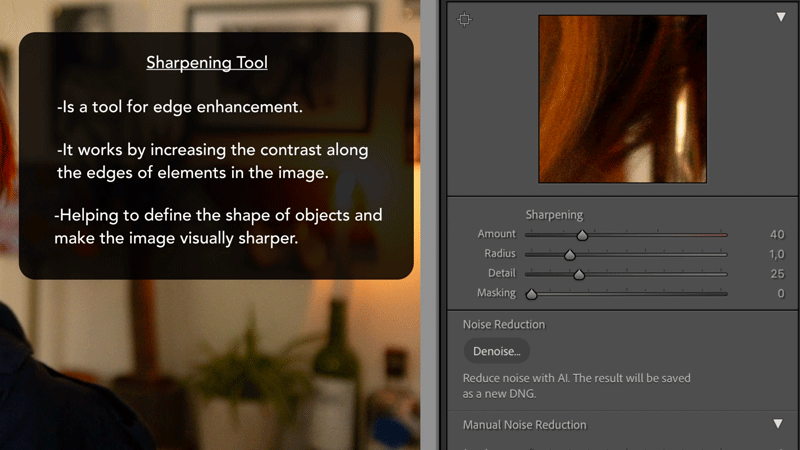The width and height of the screenshot is (800, 450).
Task: Click the Detail slider handle
Action: tap(578, 275)
